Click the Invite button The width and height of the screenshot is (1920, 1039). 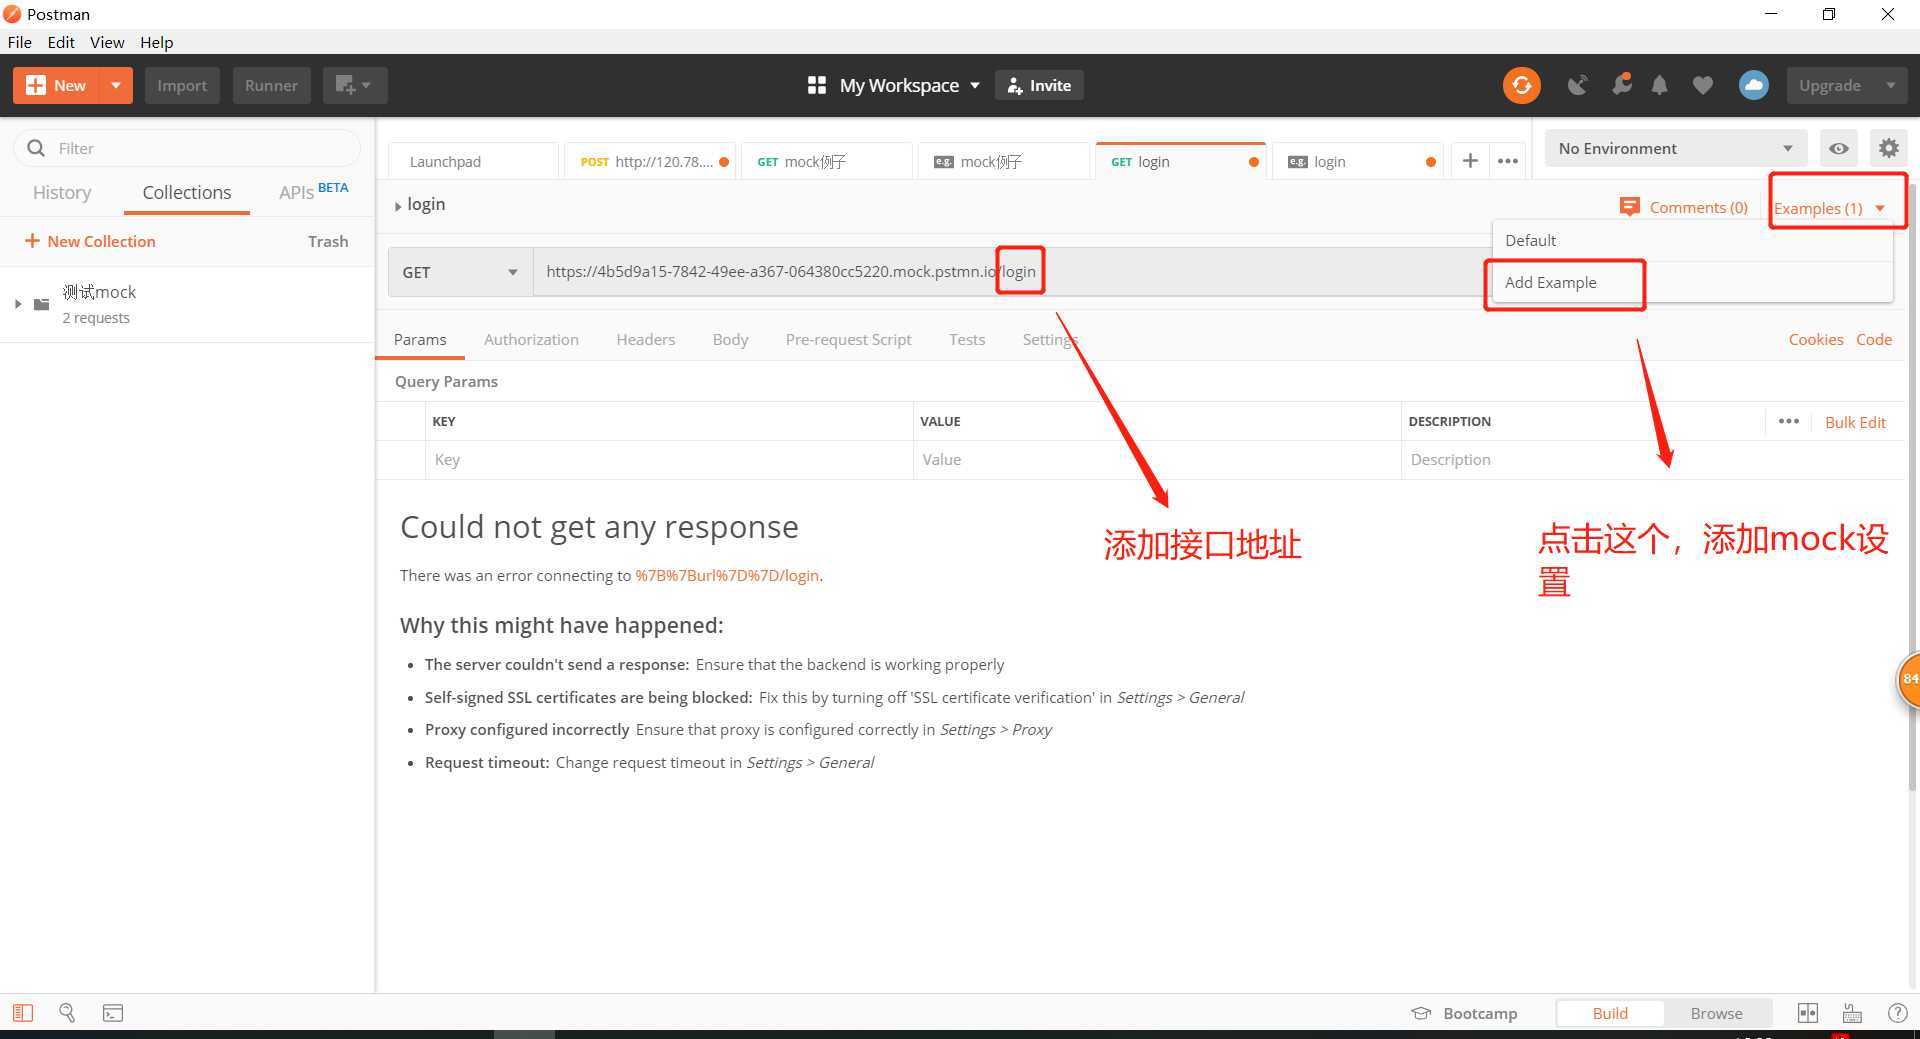tap(1039, 85)
